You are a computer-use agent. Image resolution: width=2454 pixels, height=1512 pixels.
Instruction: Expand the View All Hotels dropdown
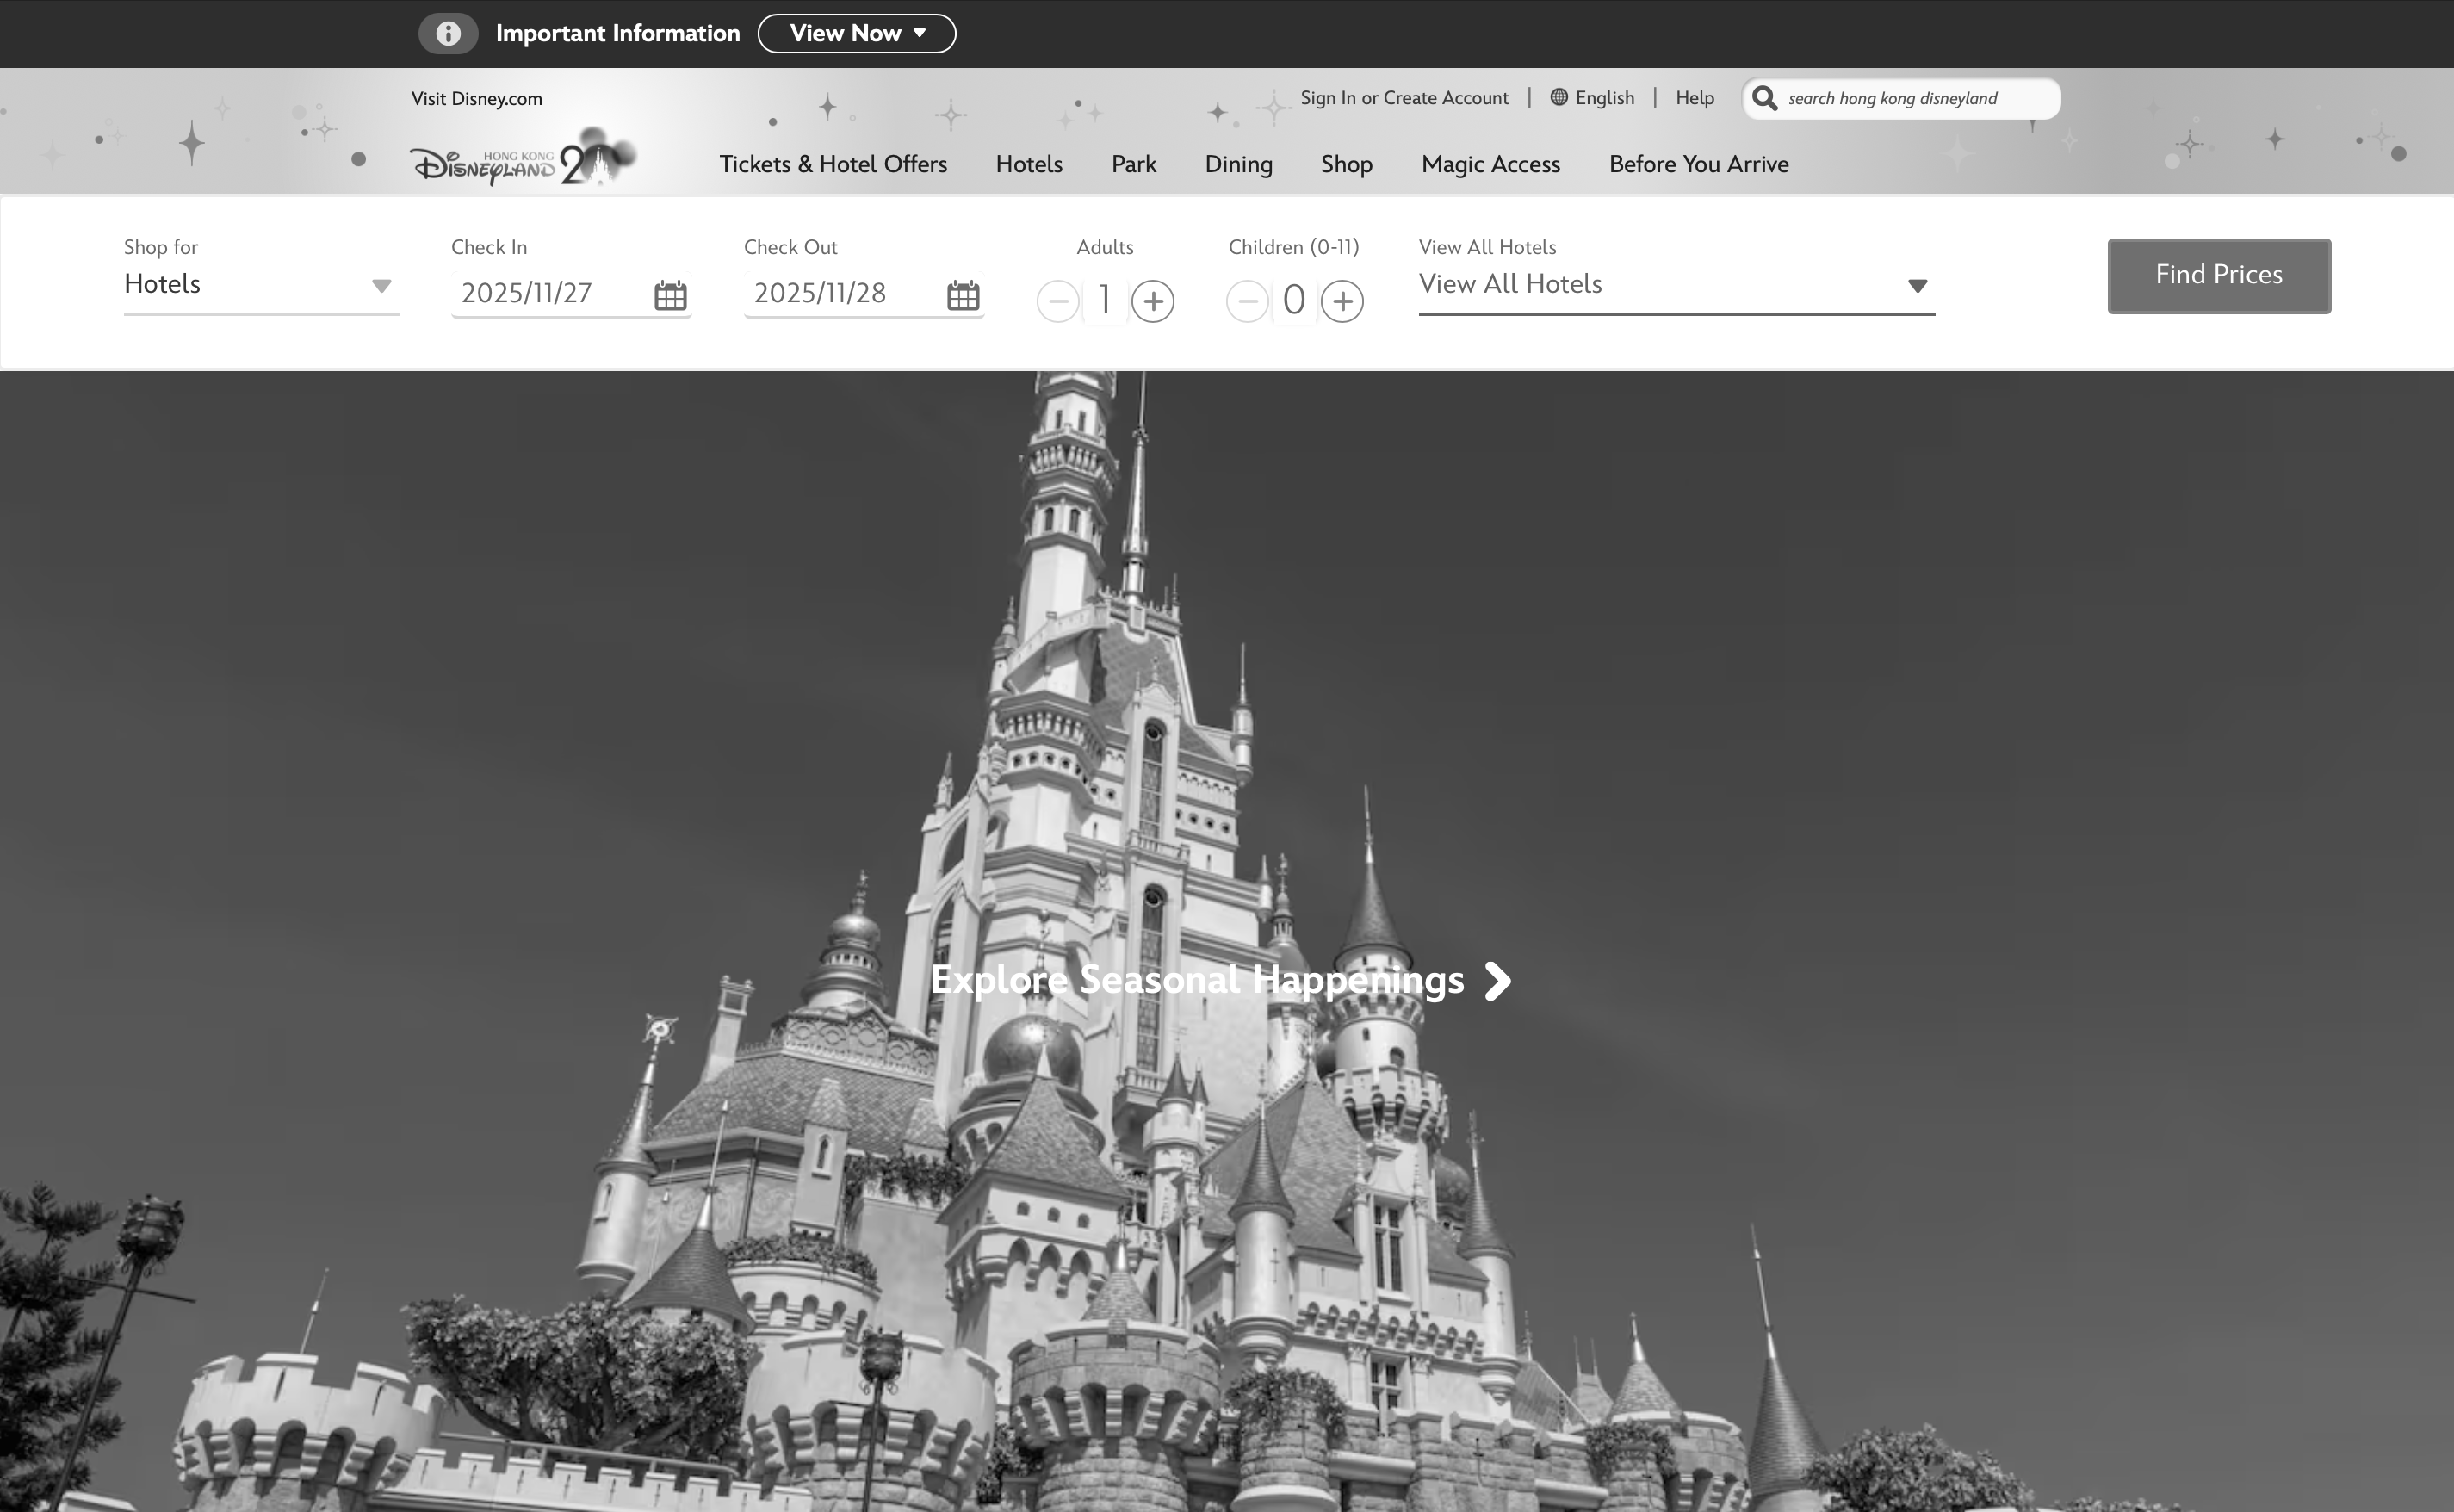[x=1675, y=285]
